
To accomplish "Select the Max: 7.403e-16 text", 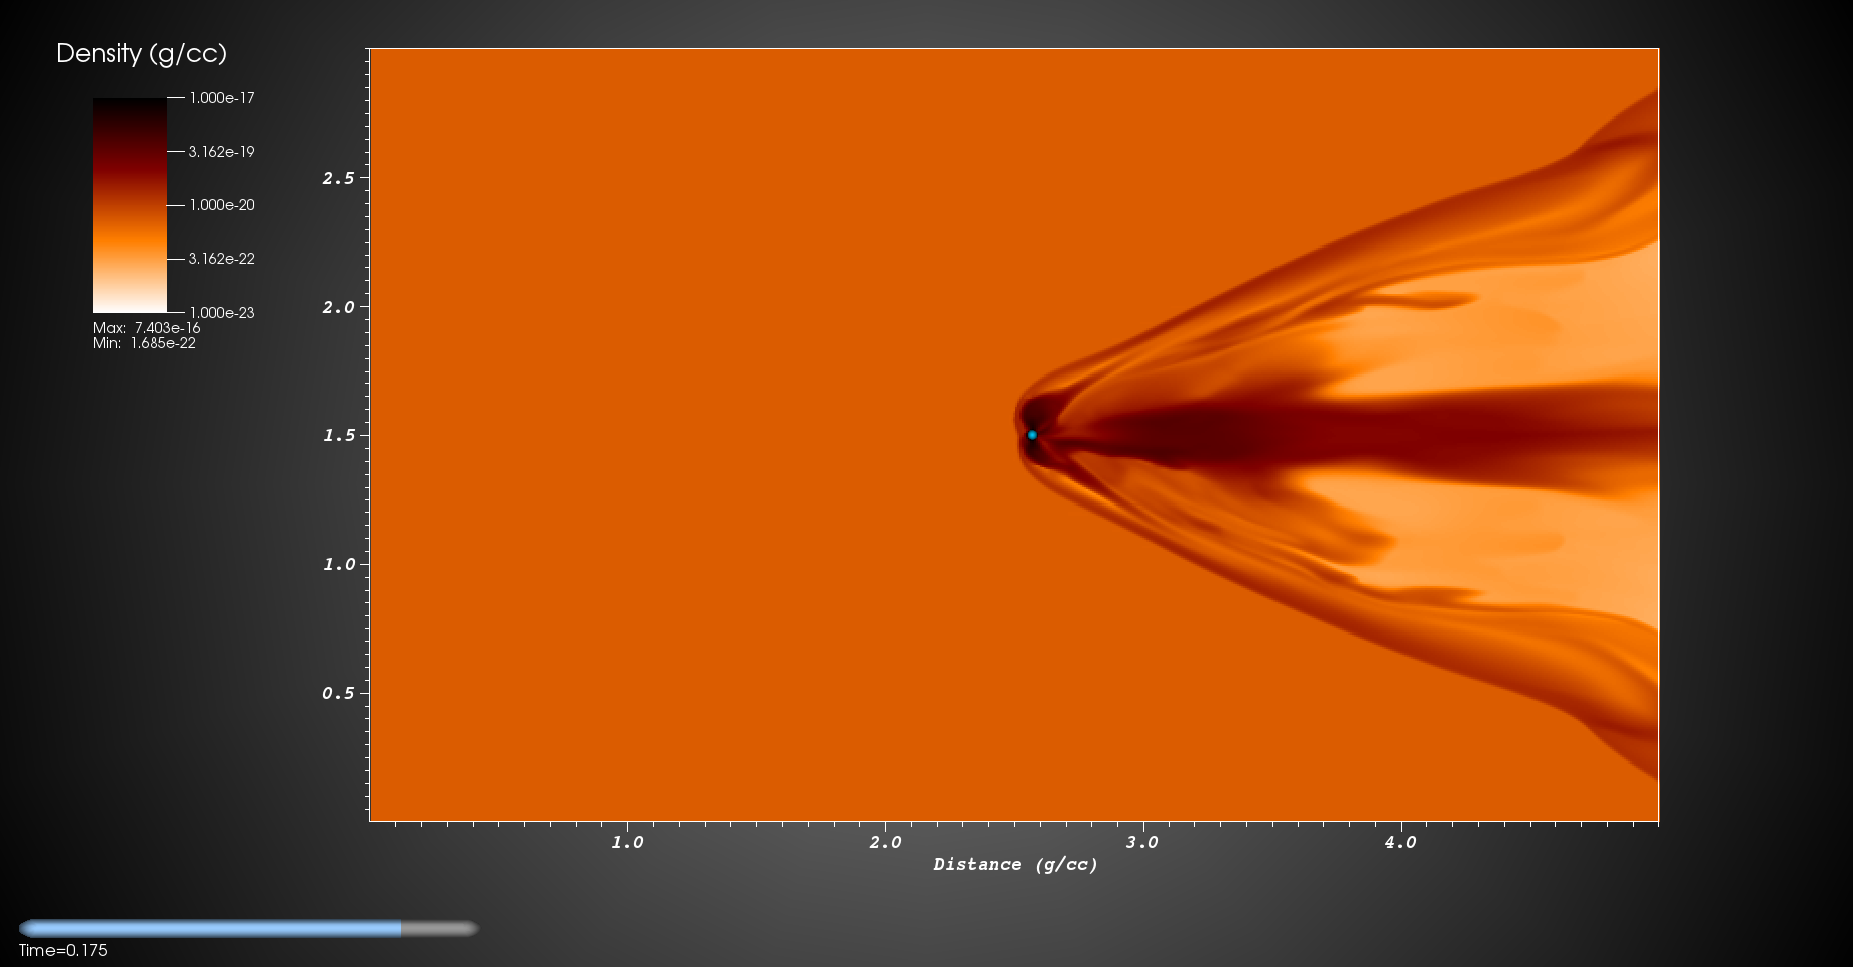I will click(x=147, y=328).
